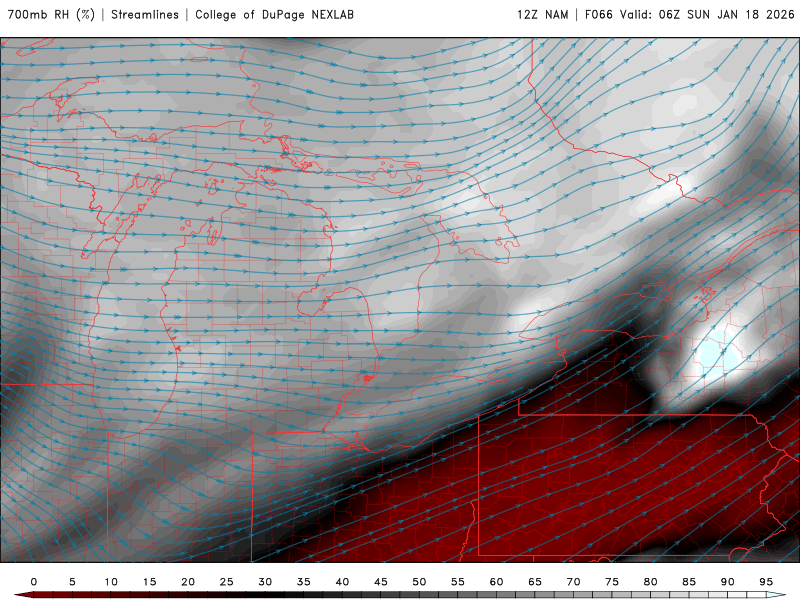Click the colorbar label '40'

click(x=342, y=582)
